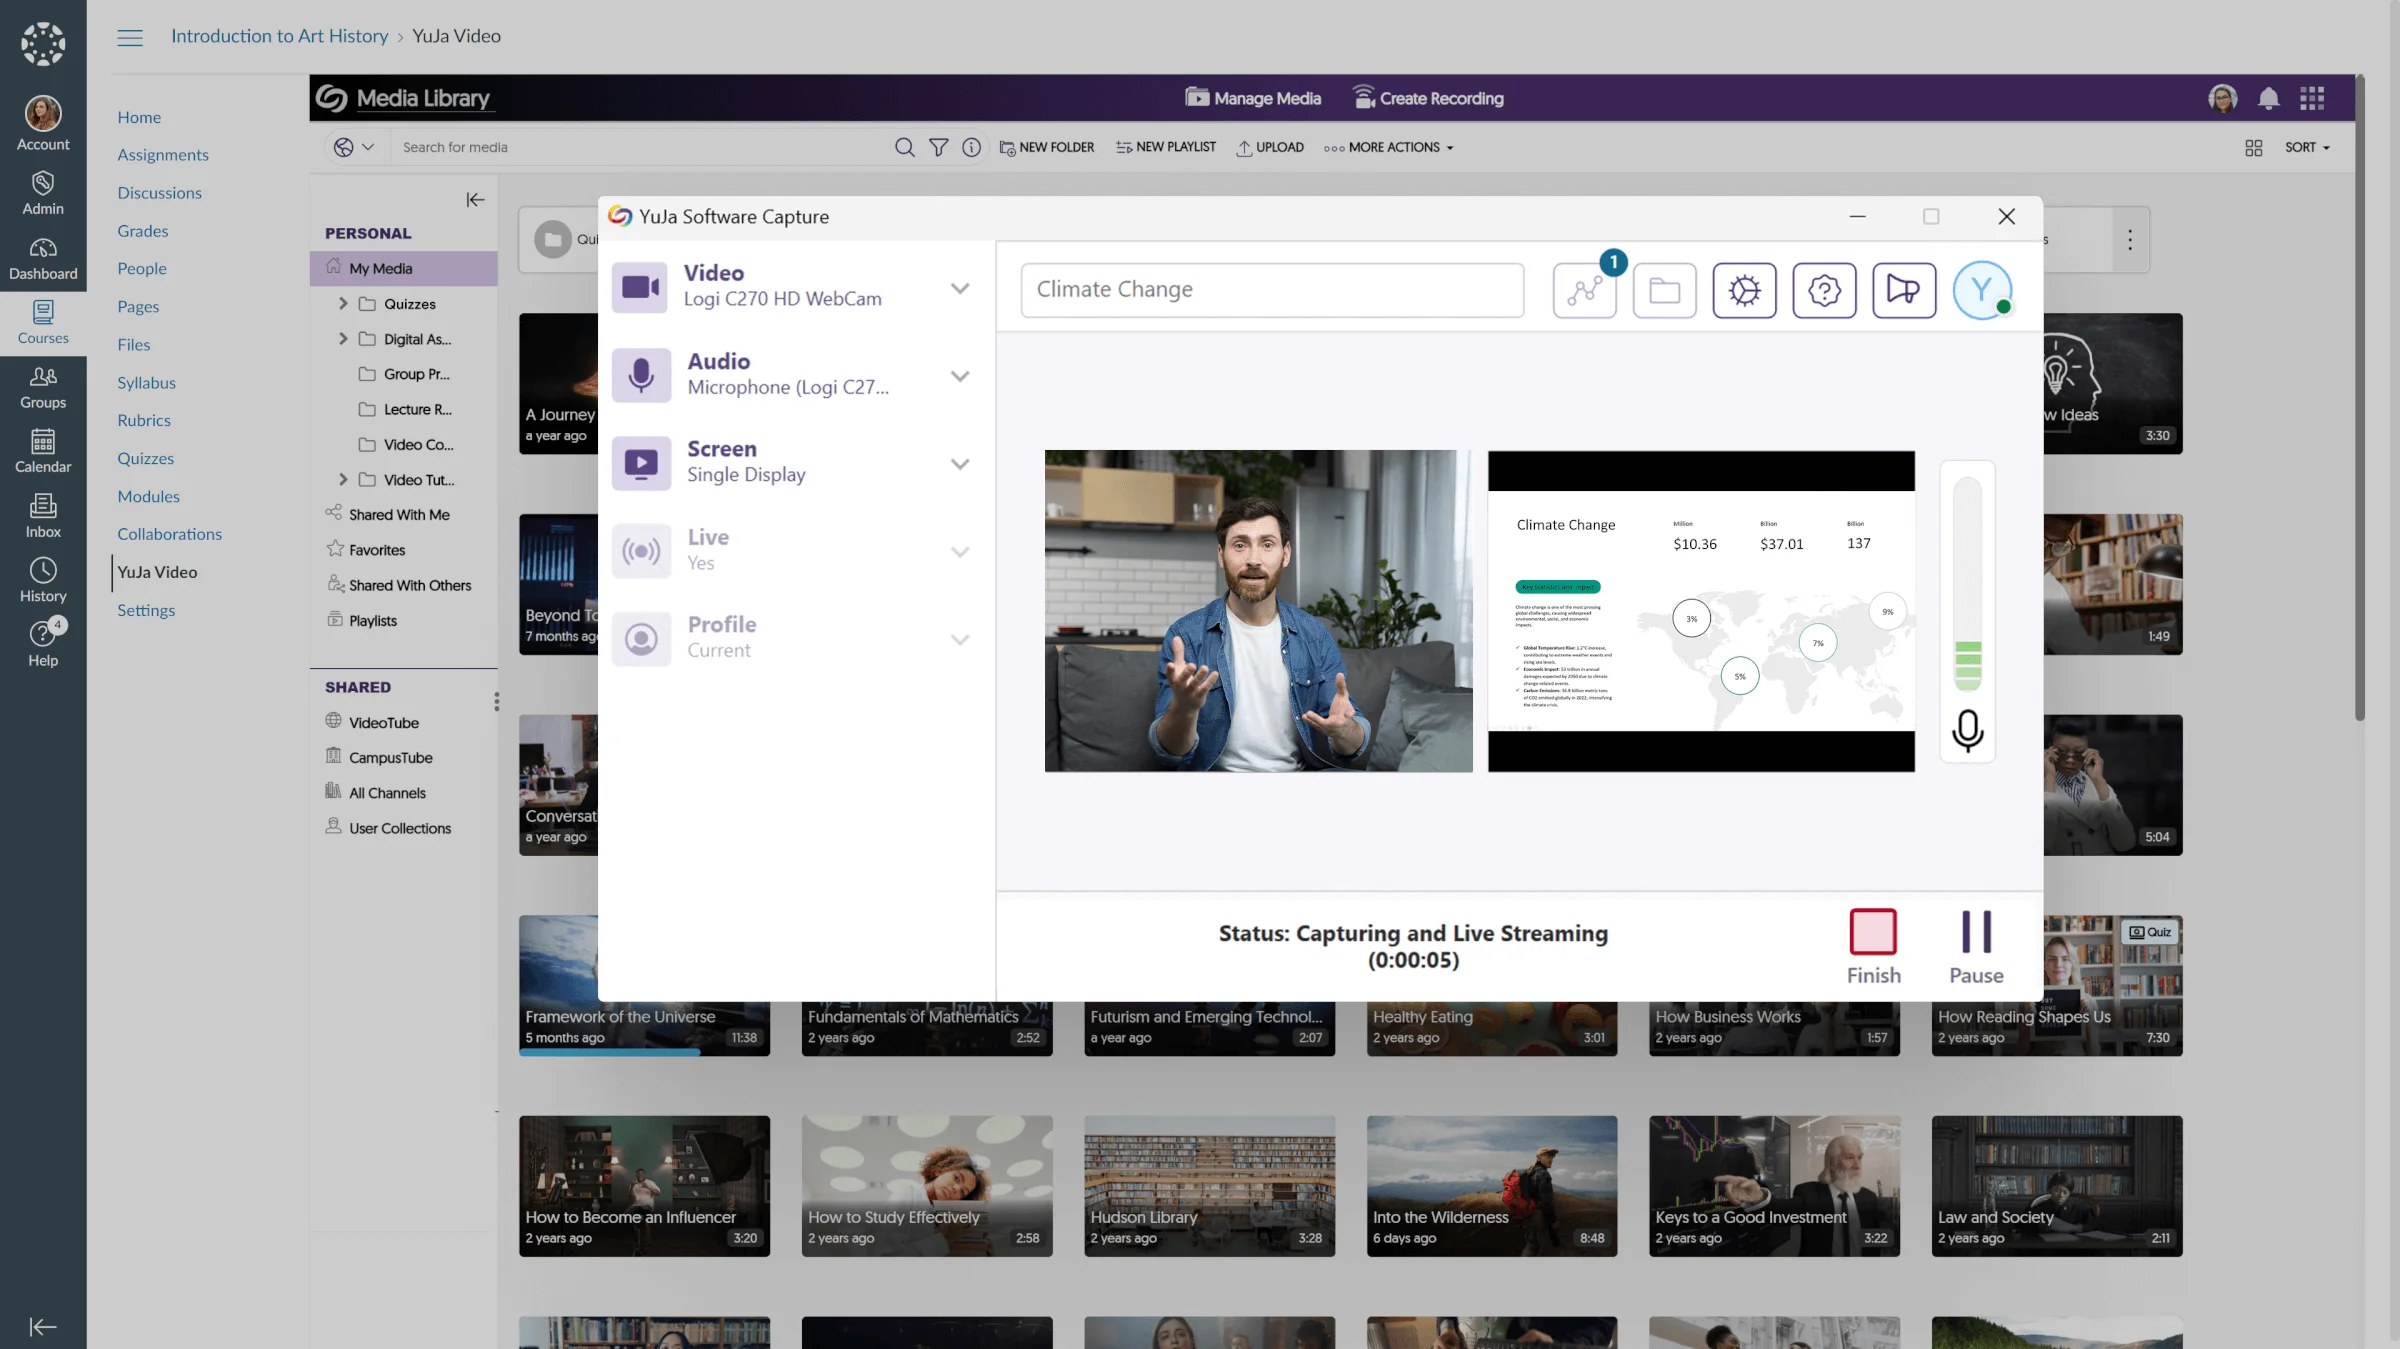The height and width of the screenshot is (1349, 2400).
Task: Open the three-dot menu on folder card
Action: 2129,240
